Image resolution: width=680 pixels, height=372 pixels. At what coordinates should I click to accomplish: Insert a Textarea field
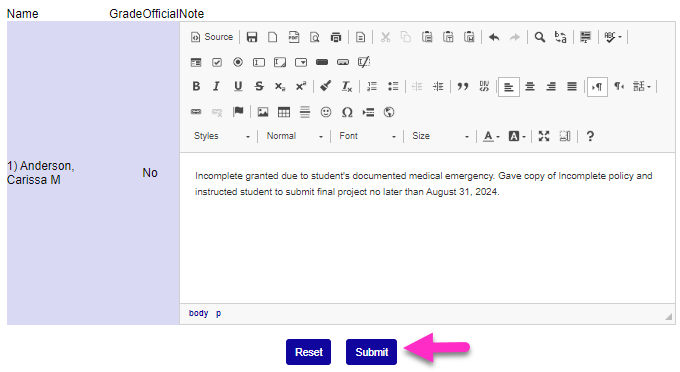(280, 62)
